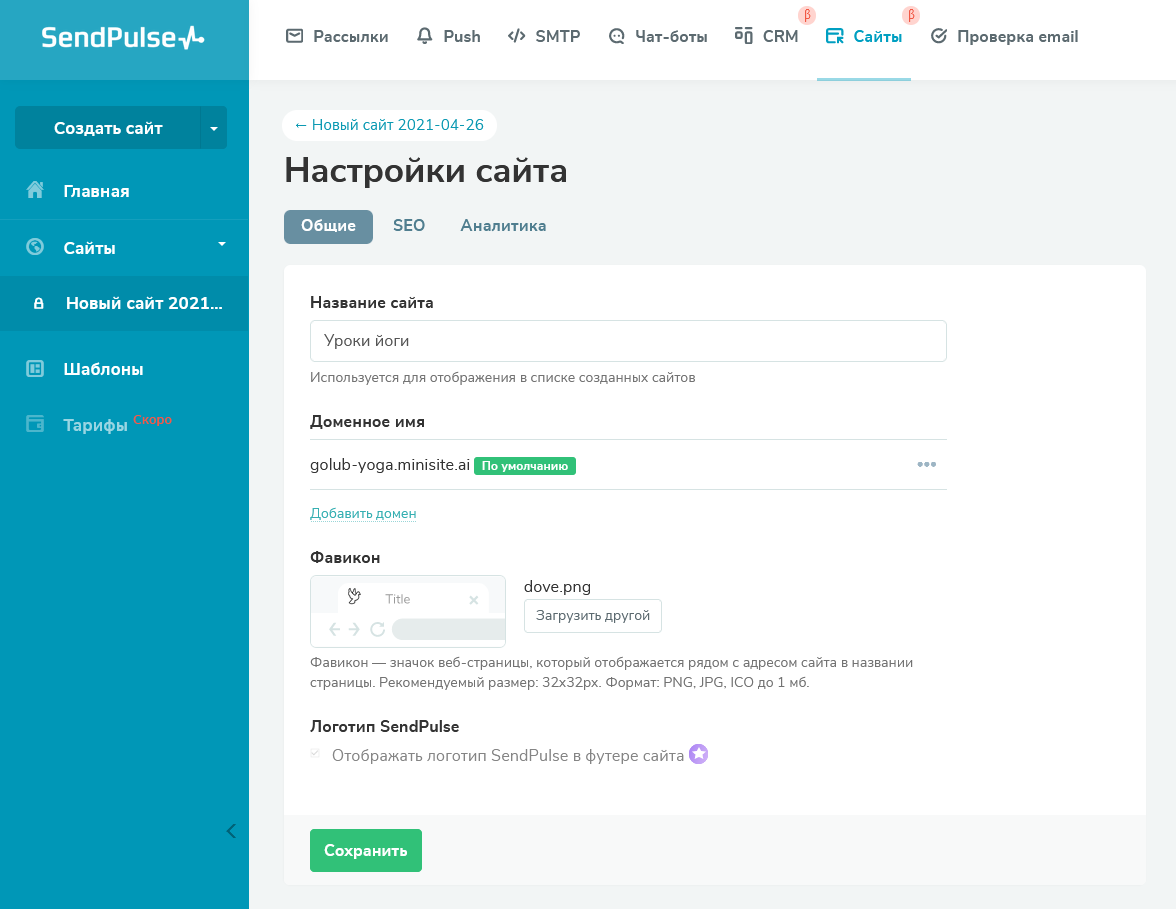The image size is (1176, 909).
Task: Open the Рассылки section
Action: pyautogui.click(x=337, y=36)
